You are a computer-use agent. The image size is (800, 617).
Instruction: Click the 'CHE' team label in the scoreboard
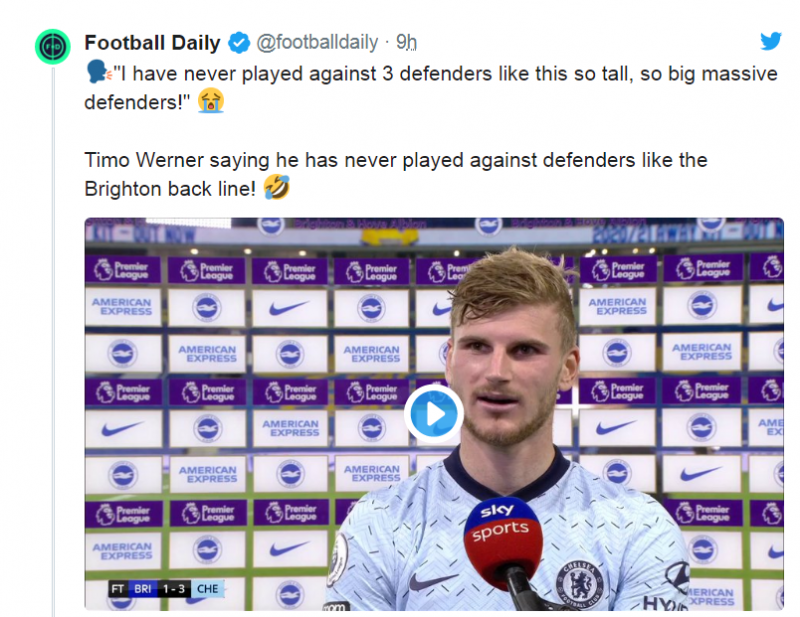coord(208,589)
